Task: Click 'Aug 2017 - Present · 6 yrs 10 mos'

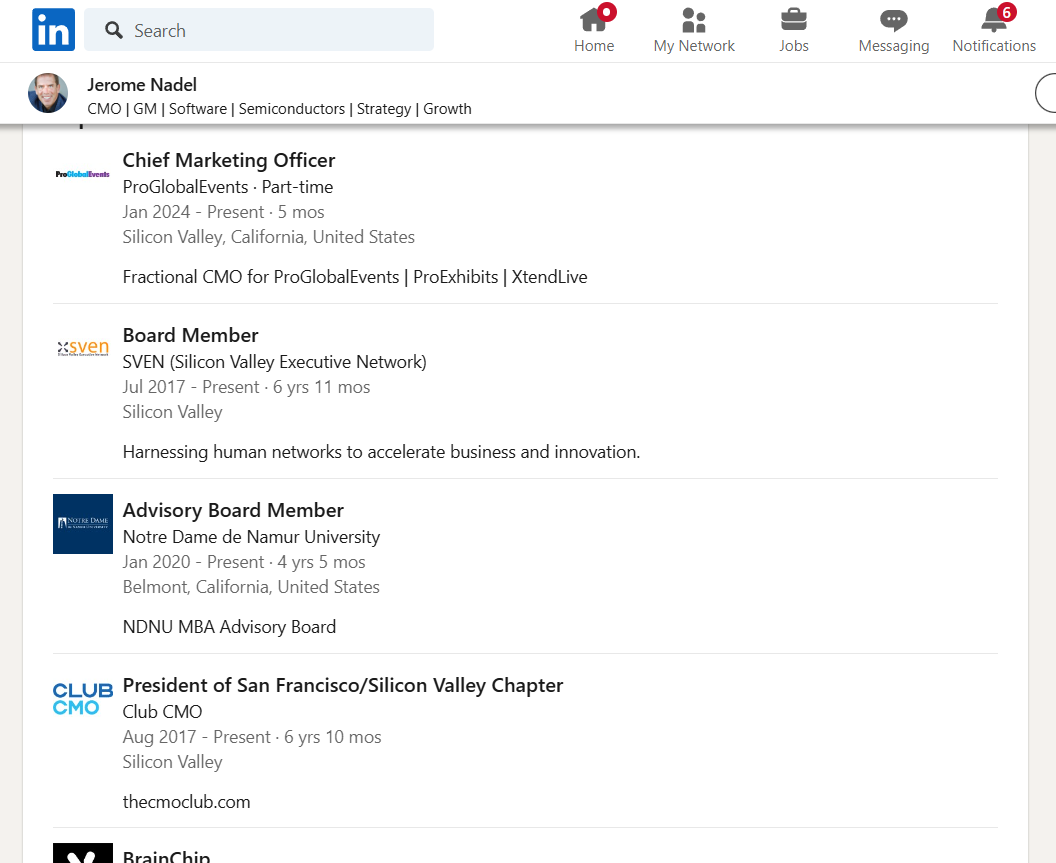Action: click(x=252, y=737)
